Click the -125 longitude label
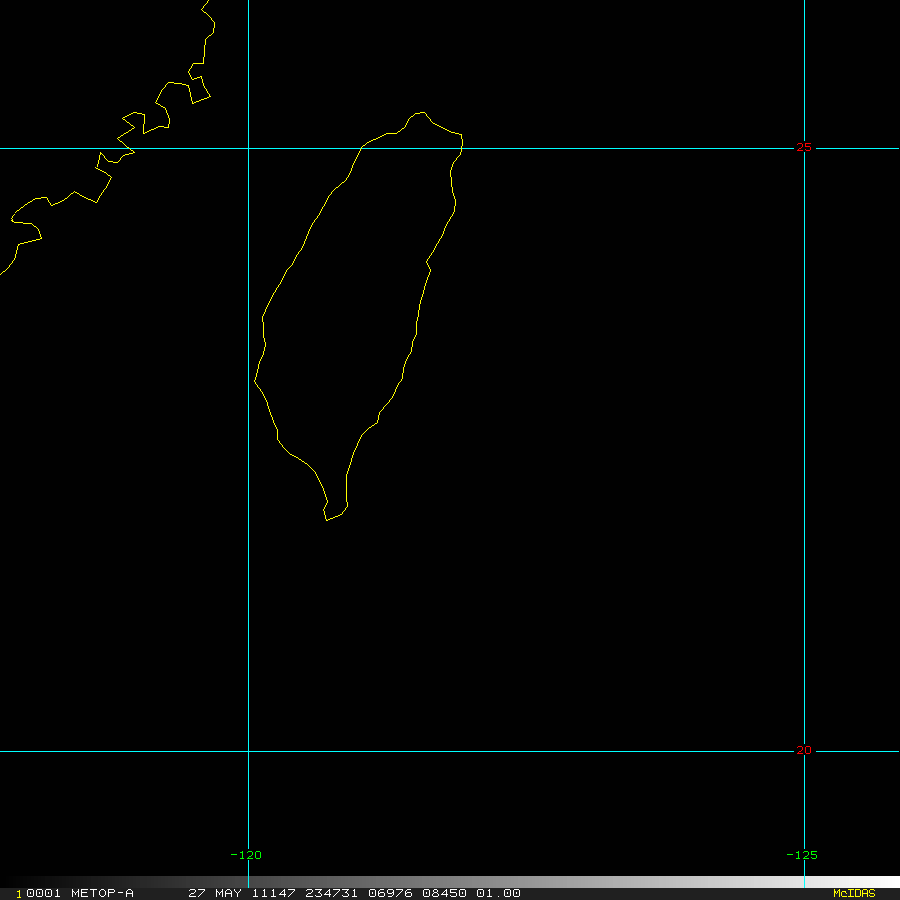Image resolution: width=900 pixels, height=900 pixels. pos(802,855)
